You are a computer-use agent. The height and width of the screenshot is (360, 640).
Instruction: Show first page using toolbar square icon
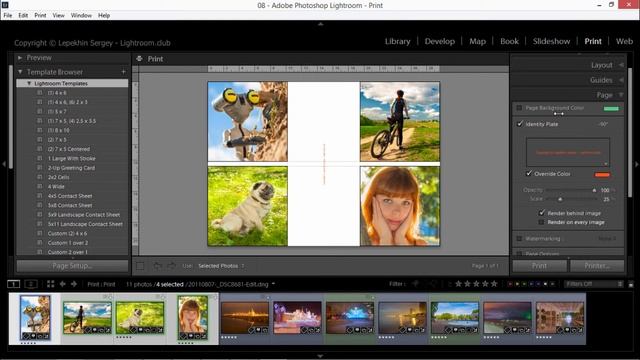tap(140, 266)
